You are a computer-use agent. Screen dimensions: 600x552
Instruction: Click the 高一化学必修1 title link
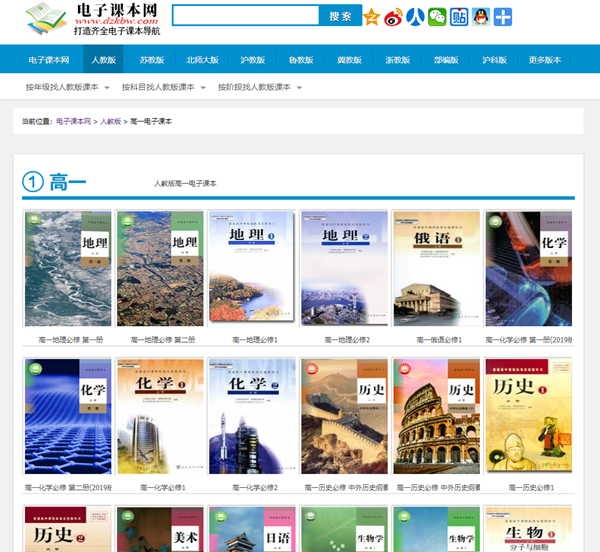(x=163, y=488)
